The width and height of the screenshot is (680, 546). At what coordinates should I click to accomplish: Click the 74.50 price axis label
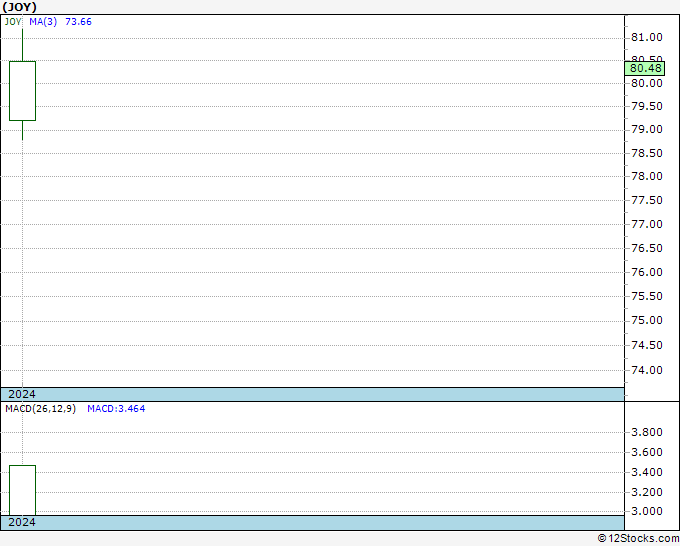(647, 345)
